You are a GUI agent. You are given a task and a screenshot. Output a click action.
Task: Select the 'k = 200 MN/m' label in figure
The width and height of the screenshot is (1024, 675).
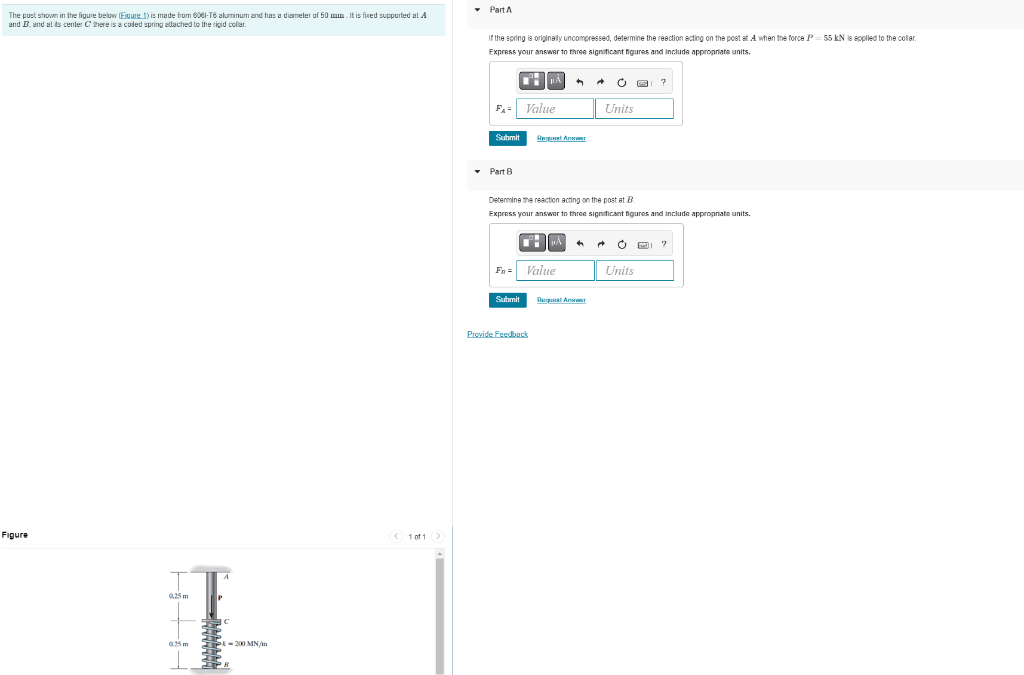245,644
